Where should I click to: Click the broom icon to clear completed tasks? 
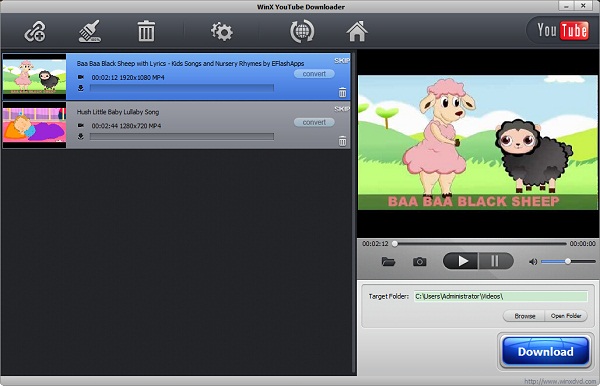point(90,31)
